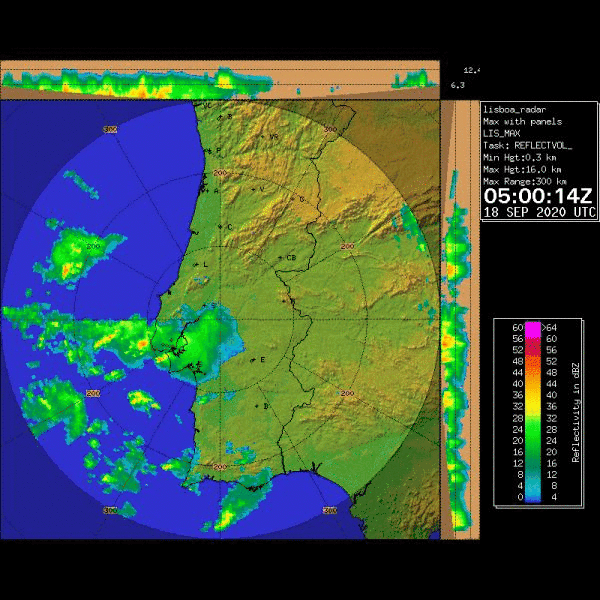Screen dimensions: 600x600
Task: Click the 'Reflectivity in dBZ' legend title
Action: [575, 412]
